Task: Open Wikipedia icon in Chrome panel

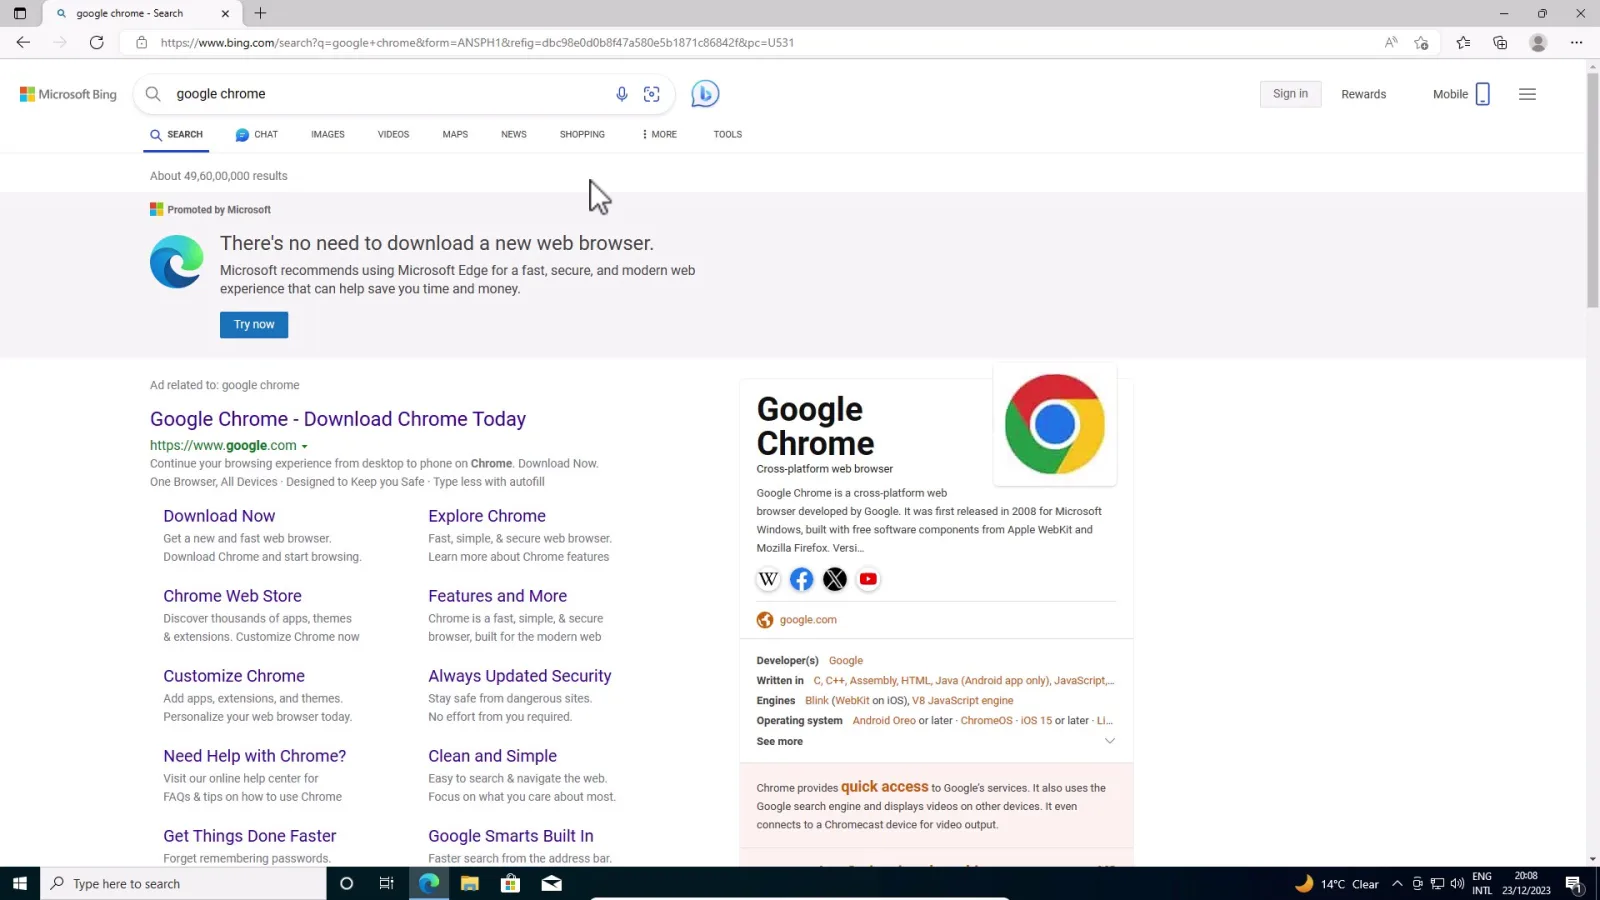Action: 768,579
